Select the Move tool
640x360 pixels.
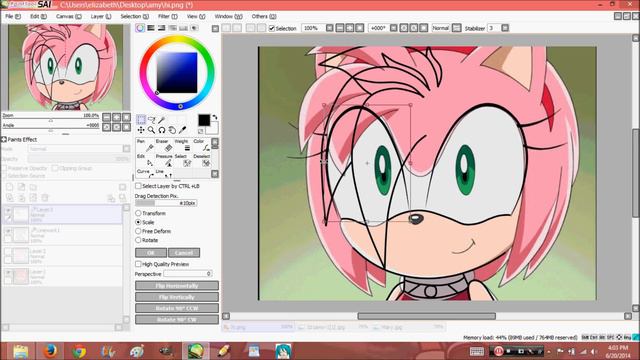tap(141, 130)
